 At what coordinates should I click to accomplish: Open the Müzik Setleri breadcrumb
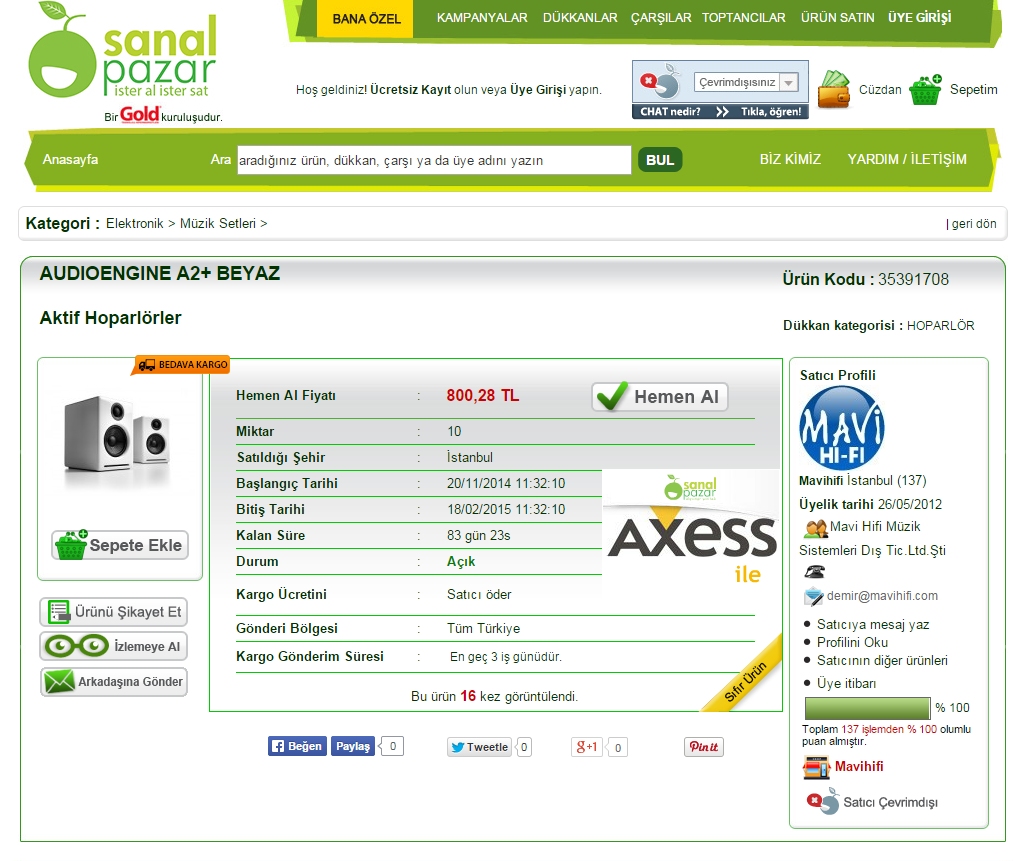pyautogui.click(x=218, y=224)
